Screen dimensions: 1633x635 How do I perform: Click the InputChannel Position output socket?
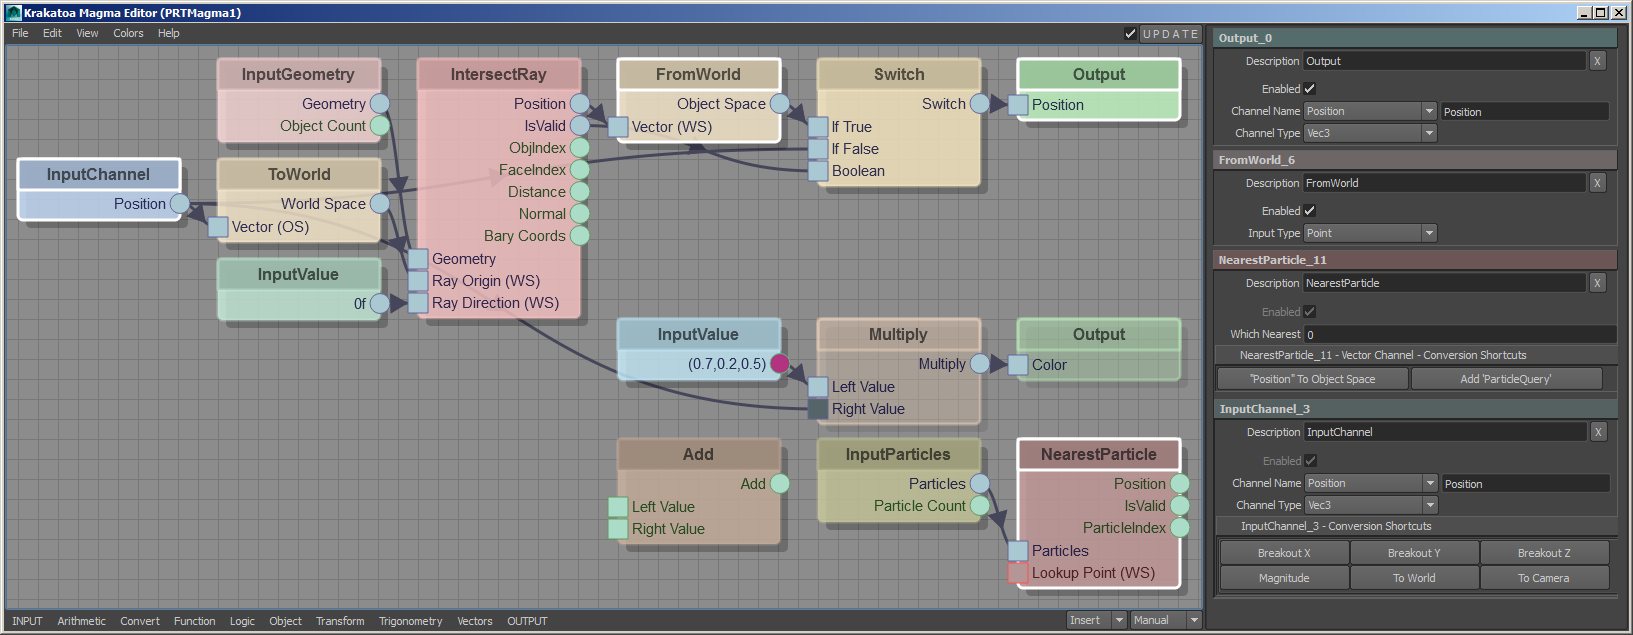[x=180, y=203]
